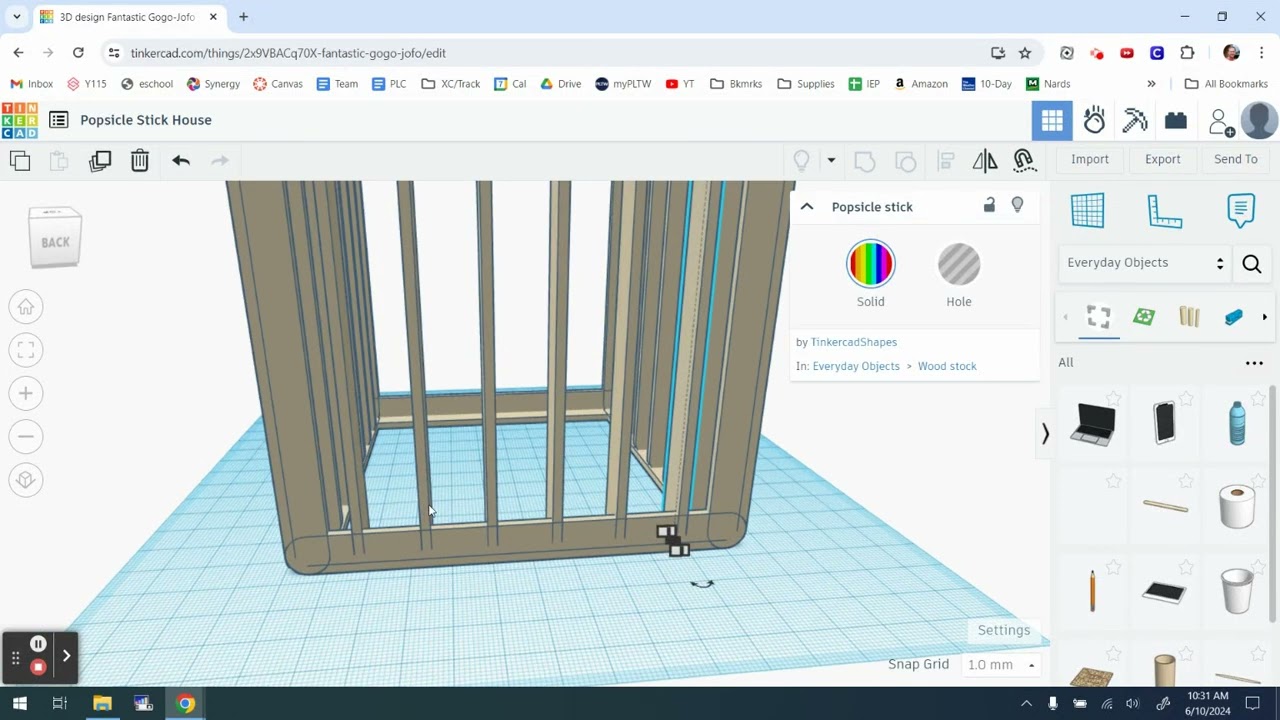Click the Export button
This screenshot has height=720, width=1280.
(1163, 159)
